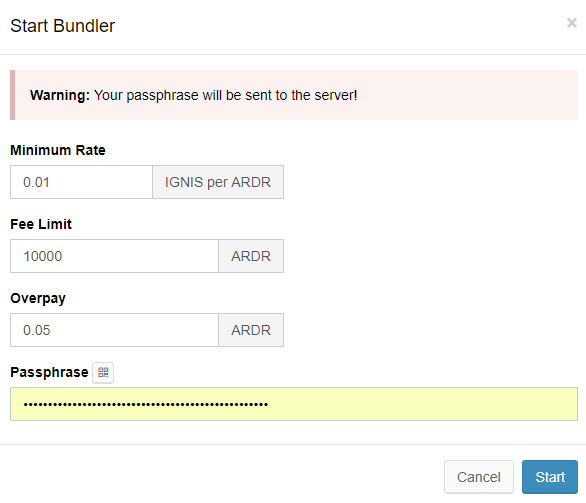Click the passphrase warning message text
The width and height of the screenshot is (586, 503).
pos(225,95)
